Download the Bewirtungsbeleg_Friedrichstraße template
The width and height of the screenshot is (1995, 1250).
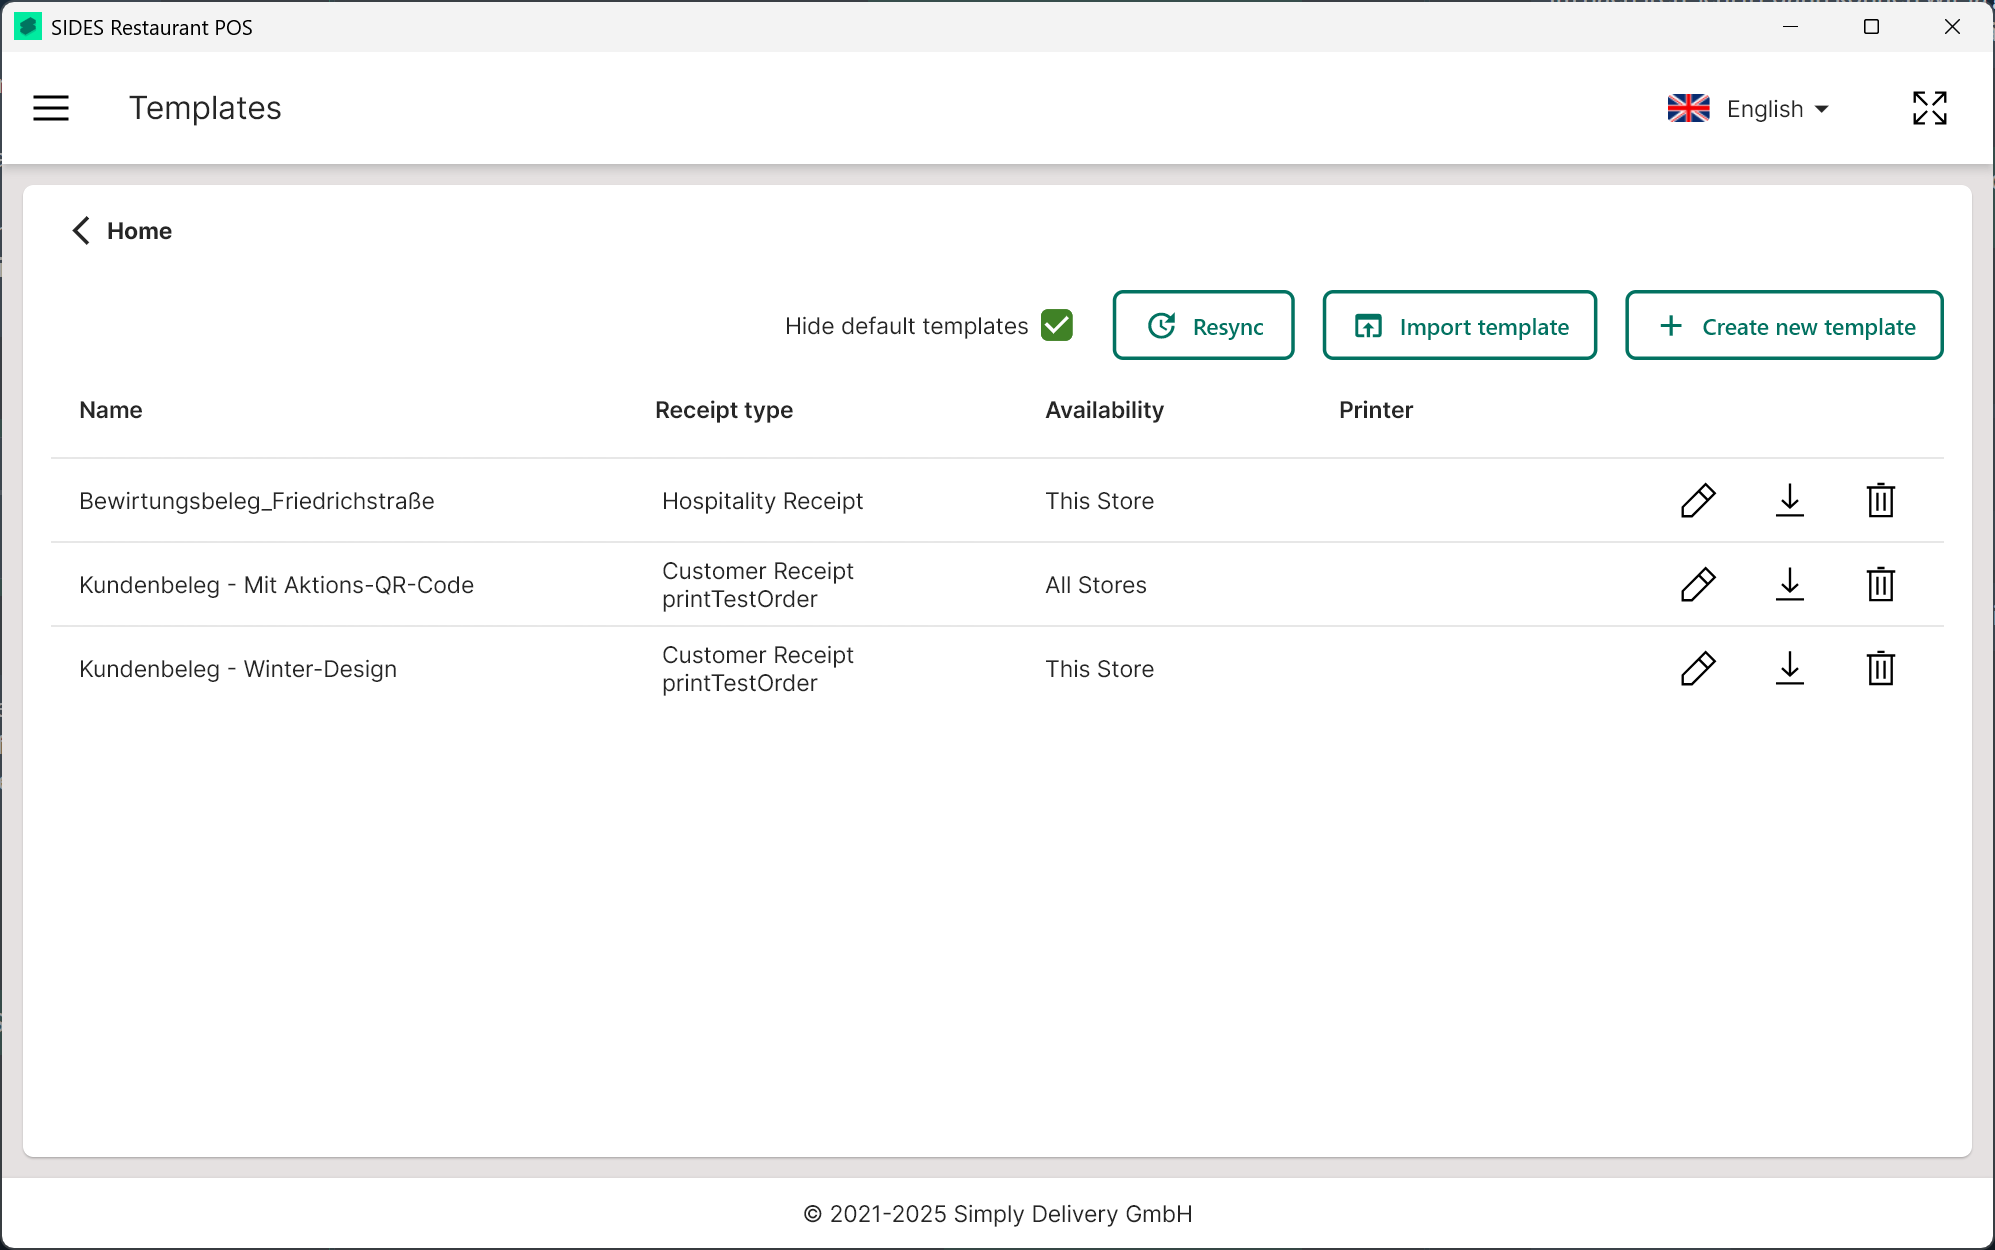click(1789, 500)
